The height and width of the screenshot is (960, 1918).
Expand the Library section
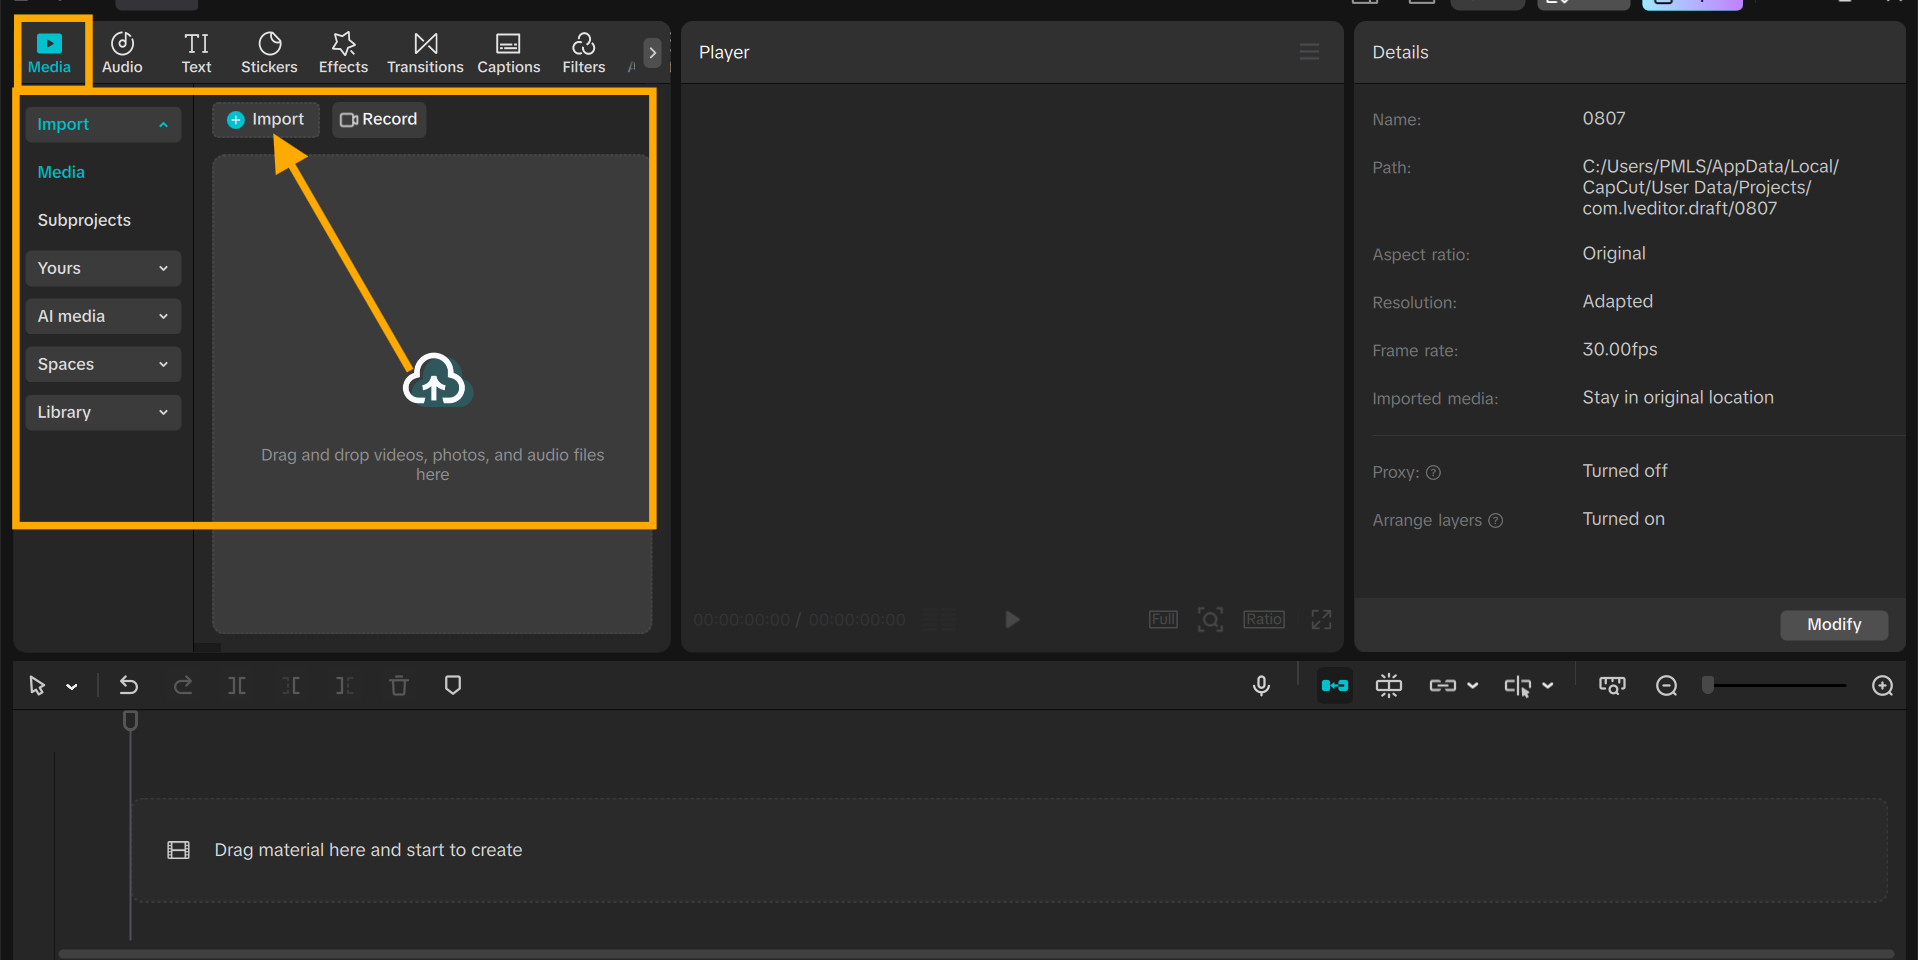103,412
